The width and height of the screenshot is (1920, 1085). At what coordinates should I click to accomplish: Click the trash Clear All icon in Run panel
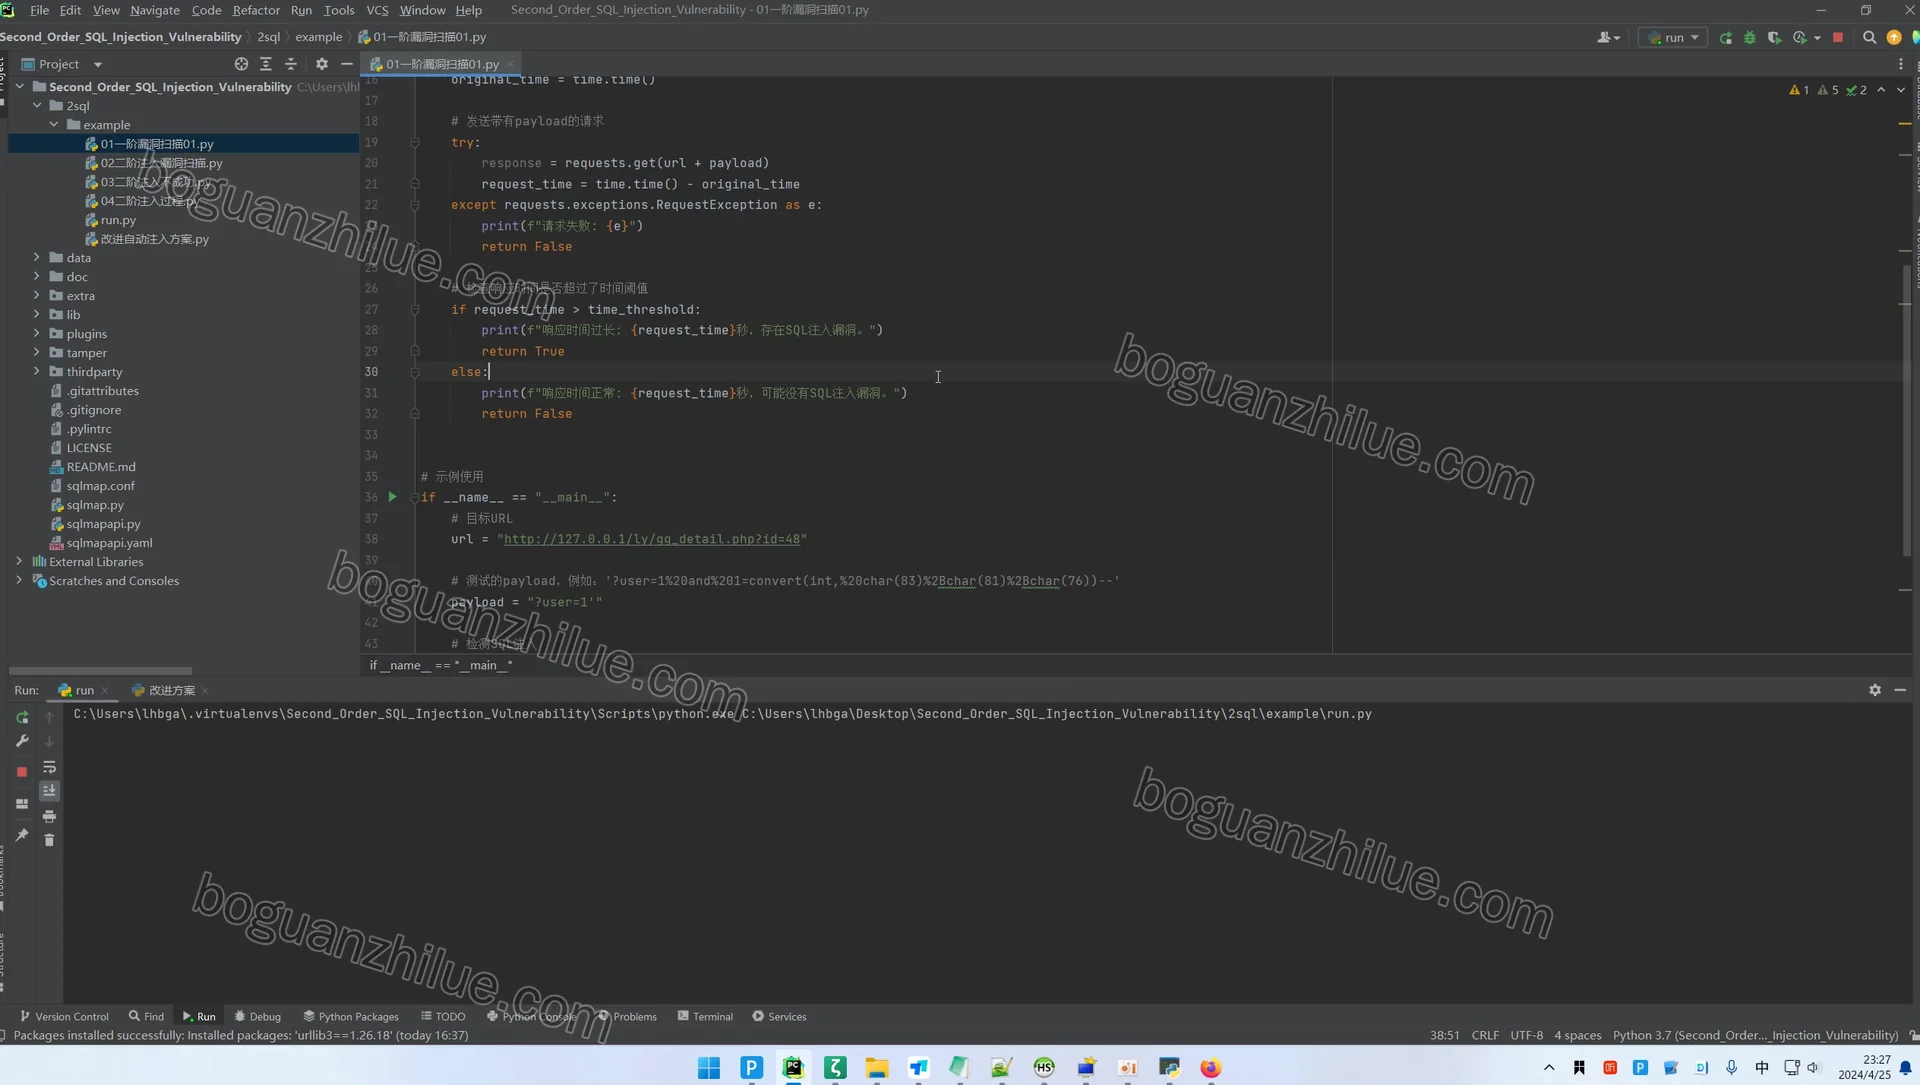coord(49,840)
